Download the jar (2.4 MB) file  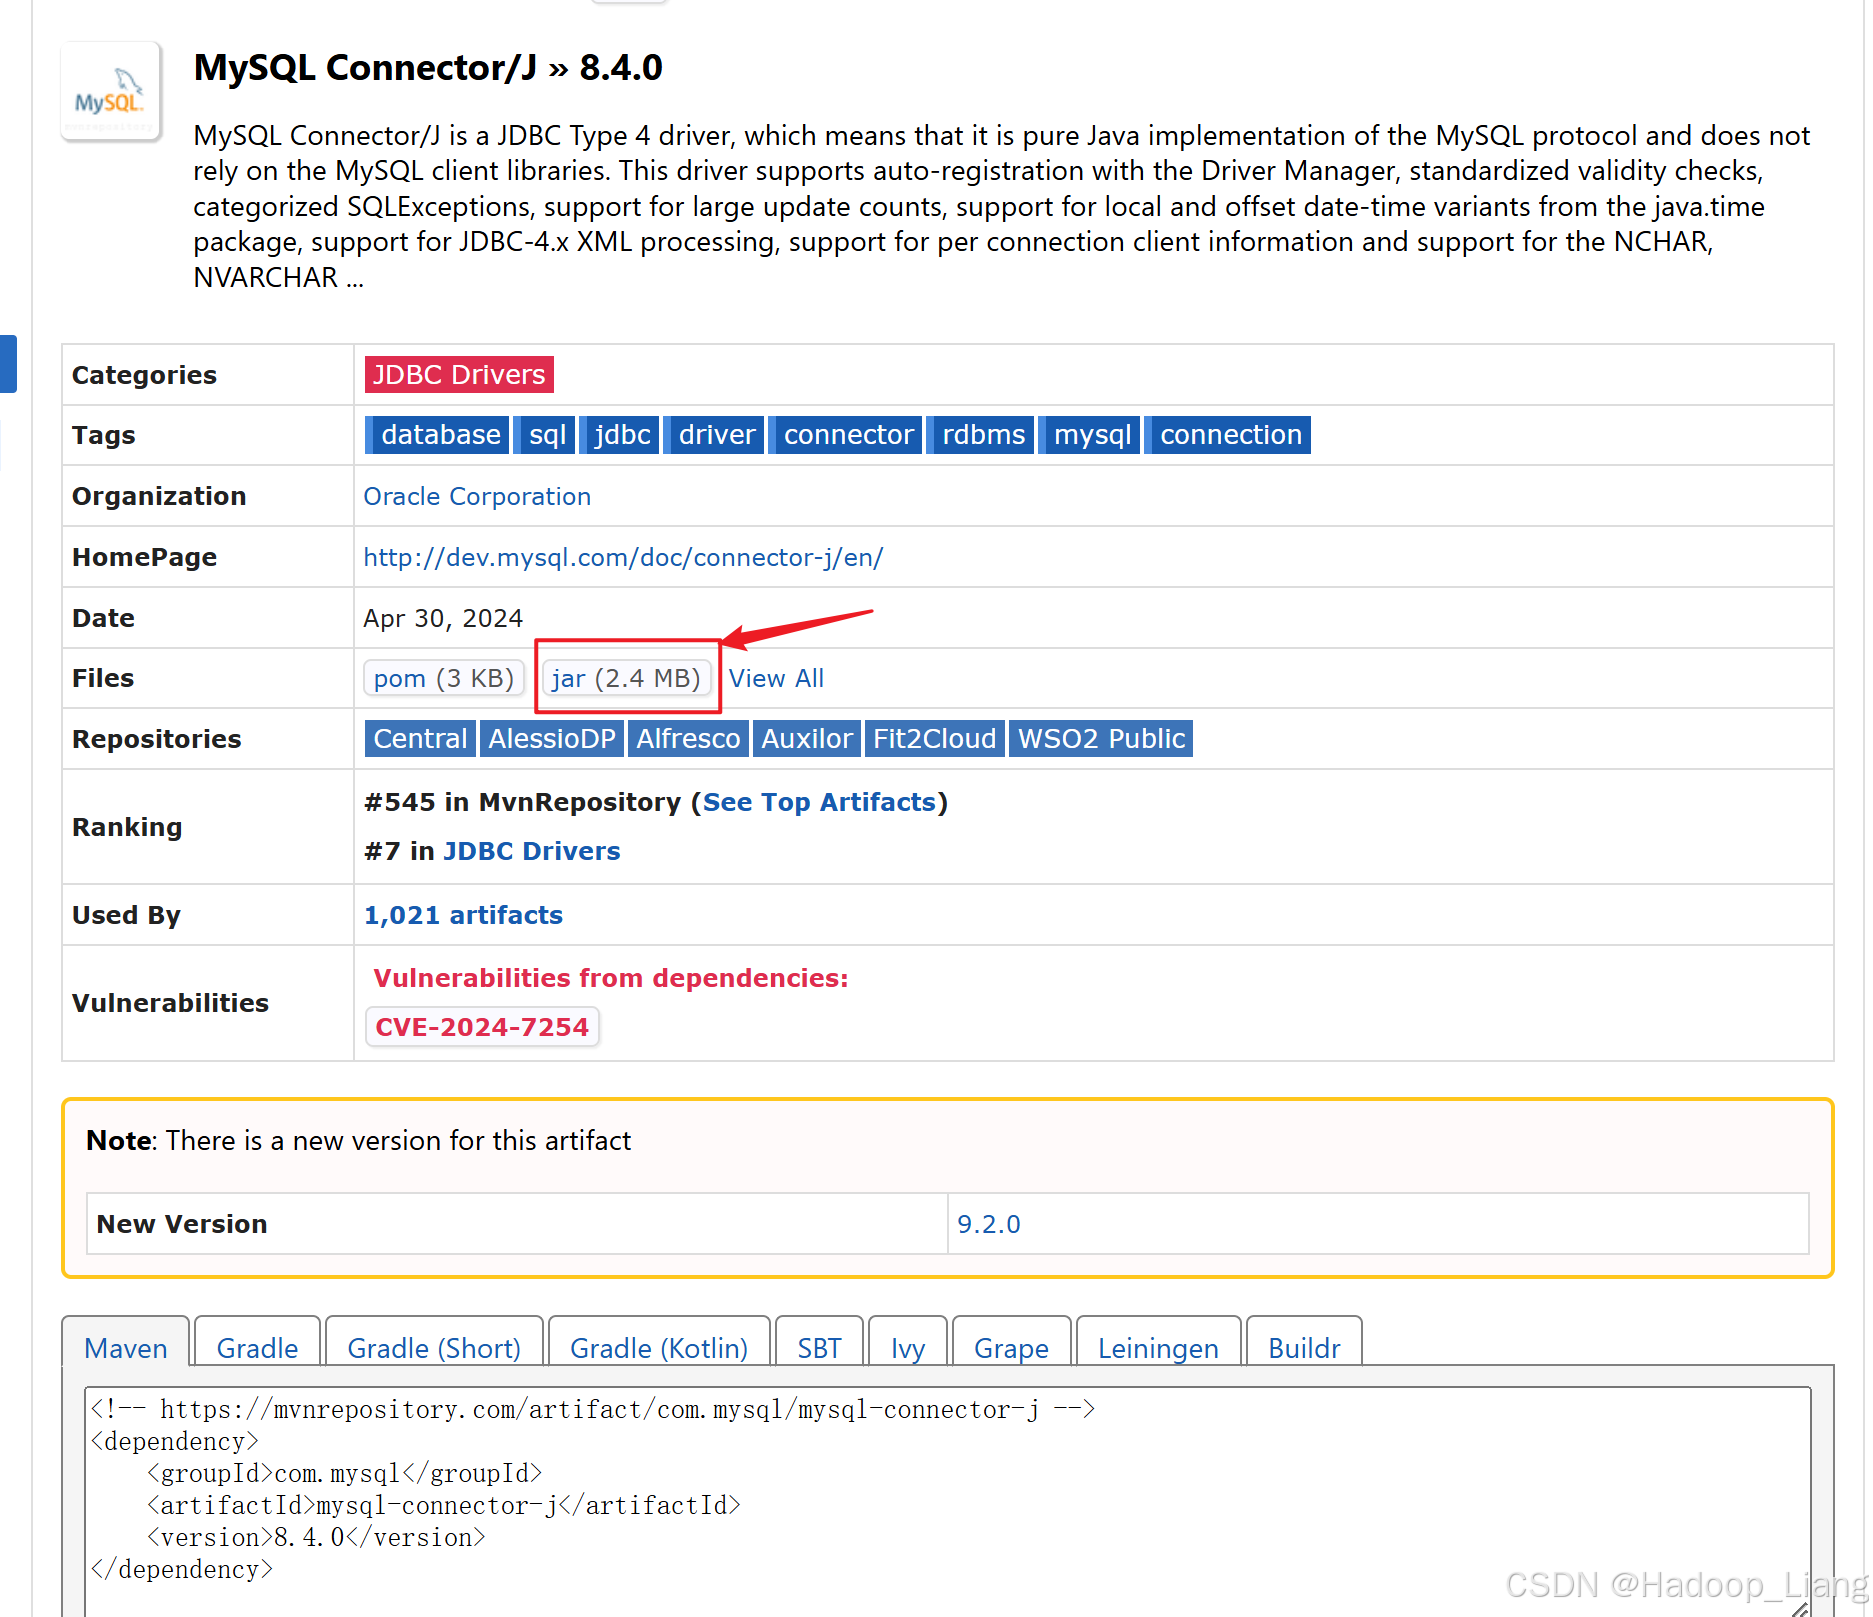626,678
